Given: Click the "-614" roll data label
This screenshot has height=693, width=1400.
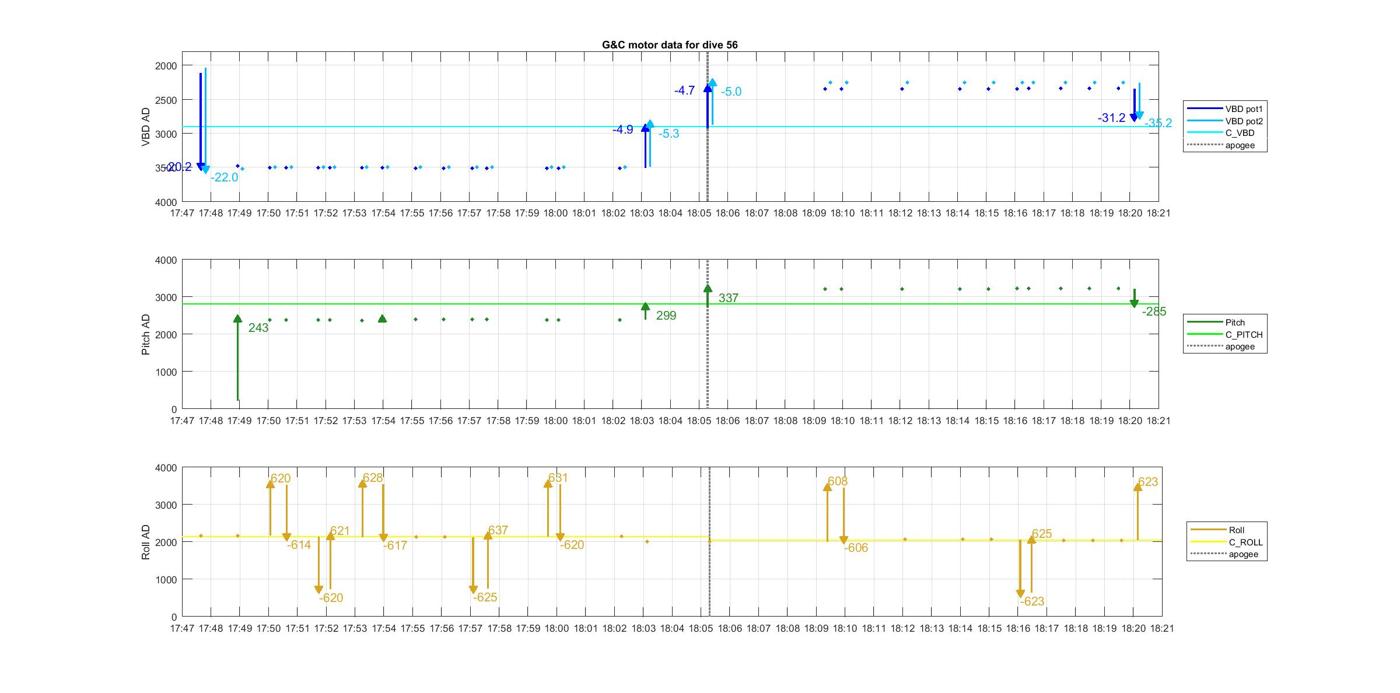Looking at the screenshot, I should [x=299, y=545].
